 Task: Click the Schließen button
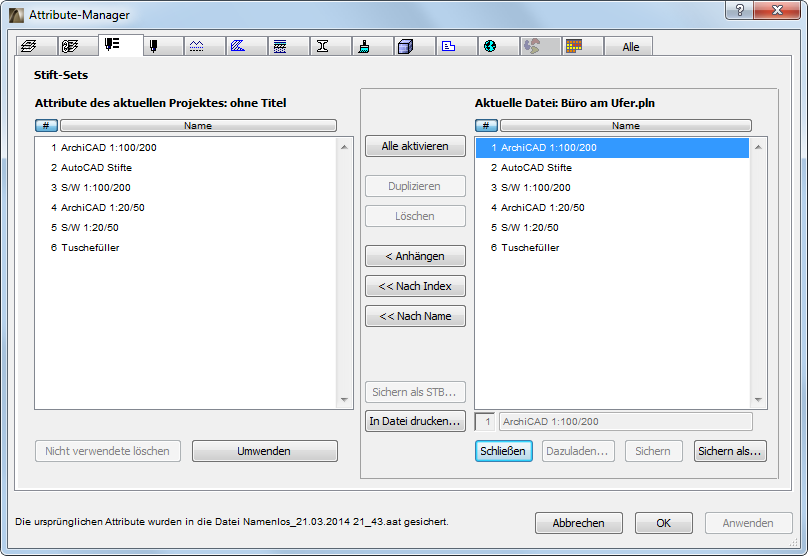503,451
